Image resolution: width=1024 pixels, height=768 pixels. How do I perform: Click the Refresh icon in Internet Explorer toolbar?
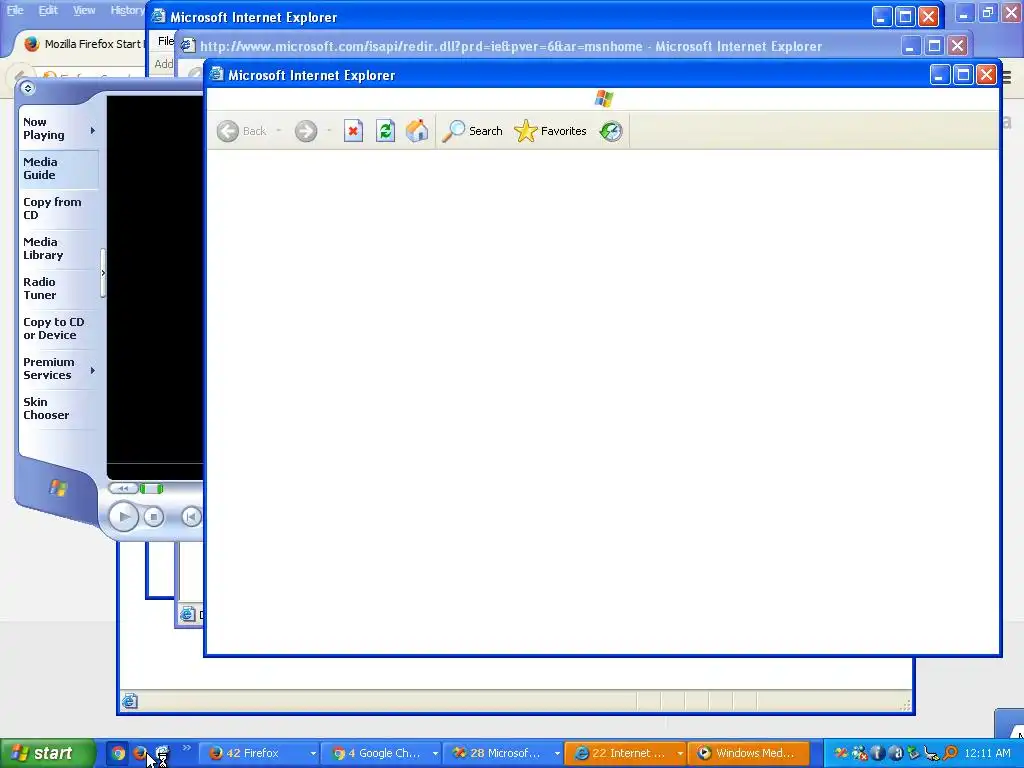pyautogui.click(x=385, y=131)
